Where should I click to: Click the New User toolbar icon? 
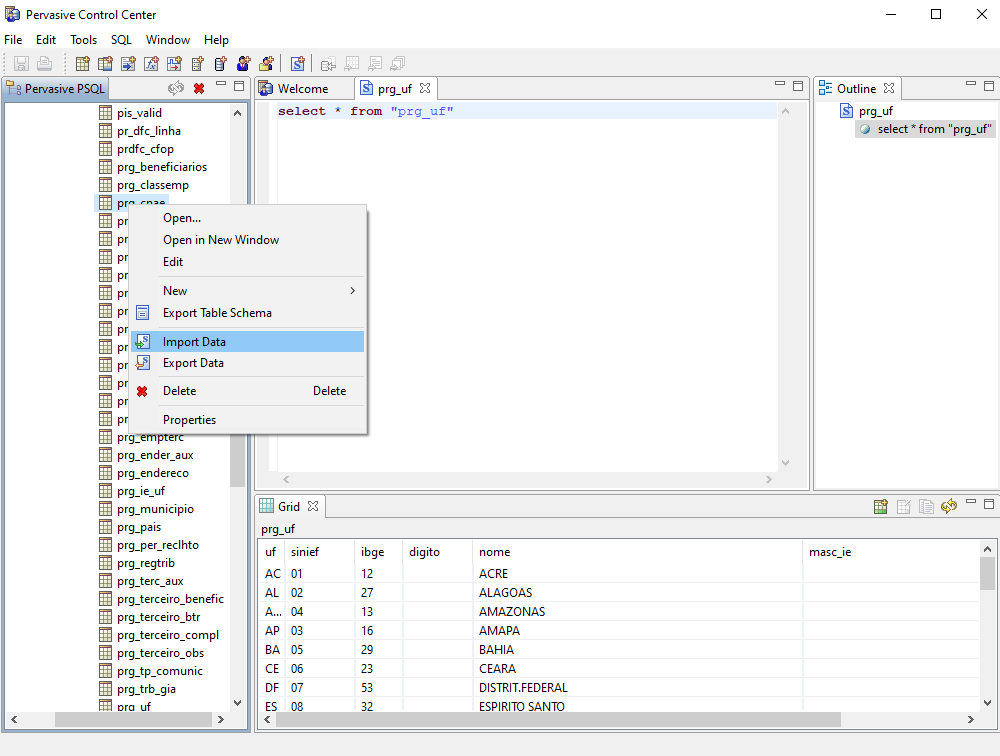[x=244, y=64]
